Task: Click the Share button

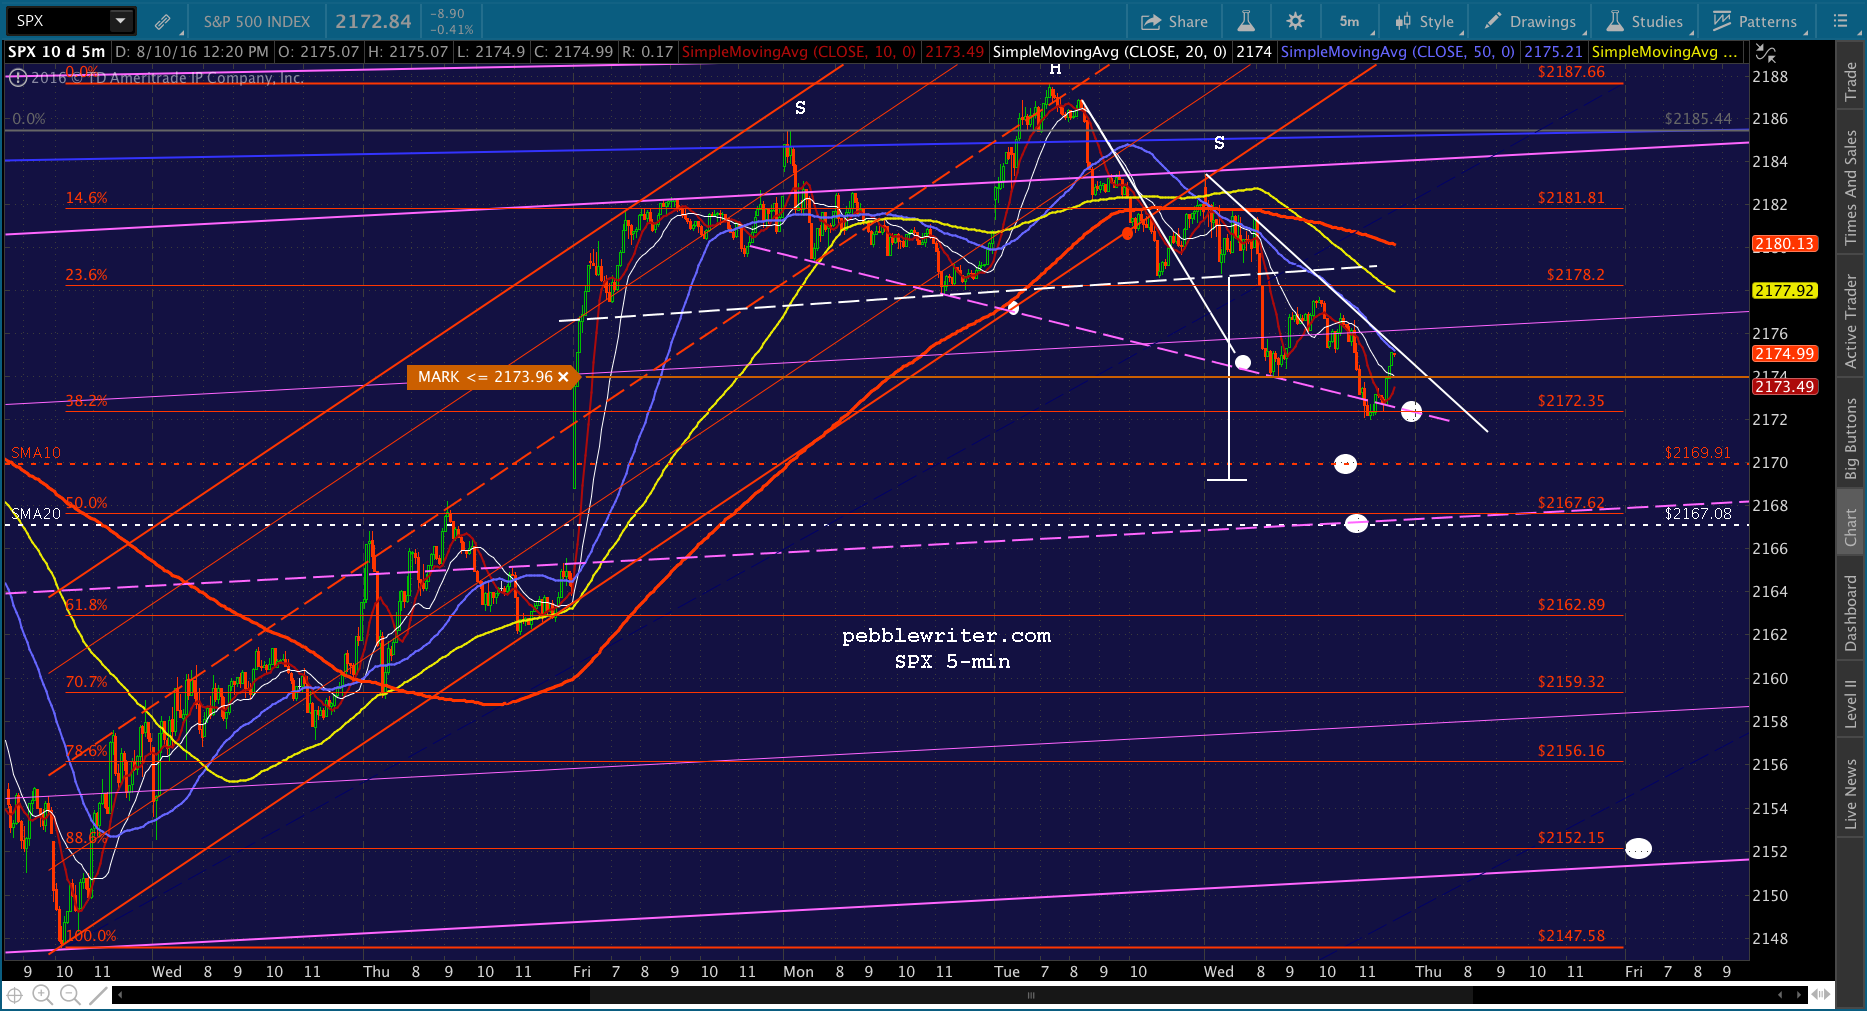Action: click(1175, 21)
